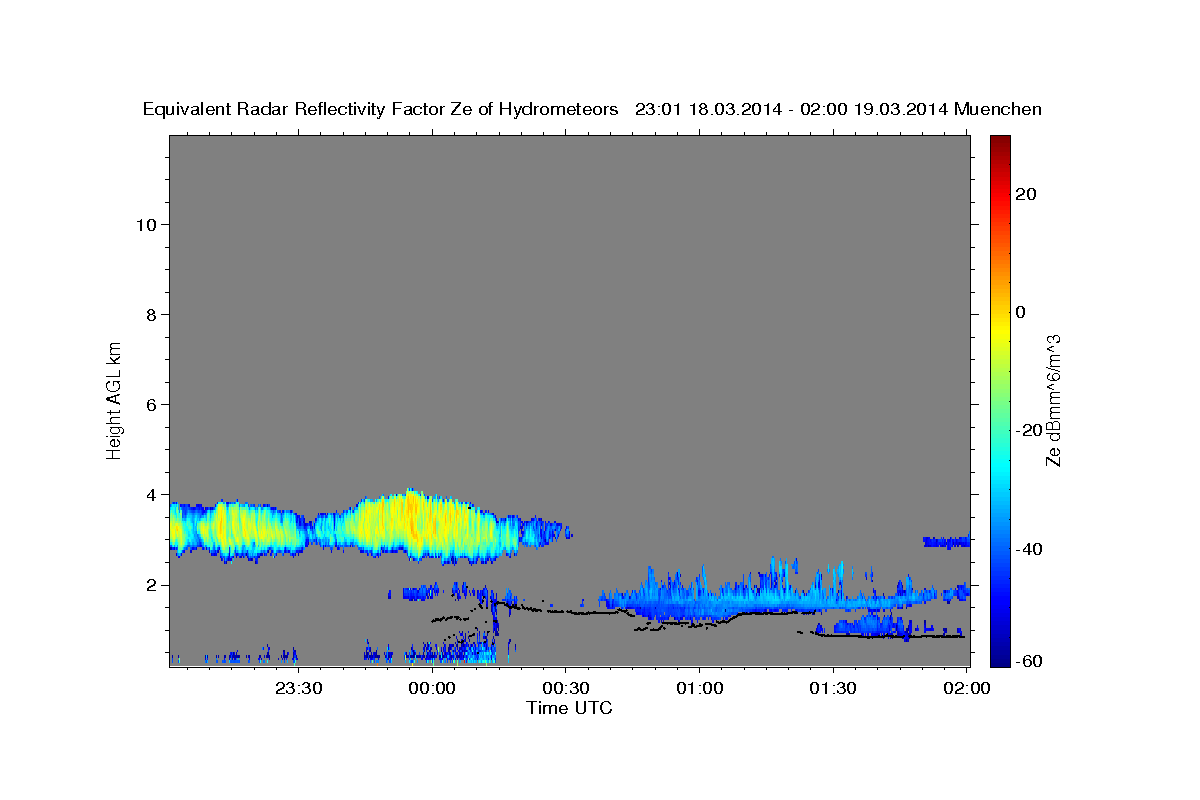Click the height tick label 4
Viewport: 1200px width, 800px height.
[x=150, y=495]
